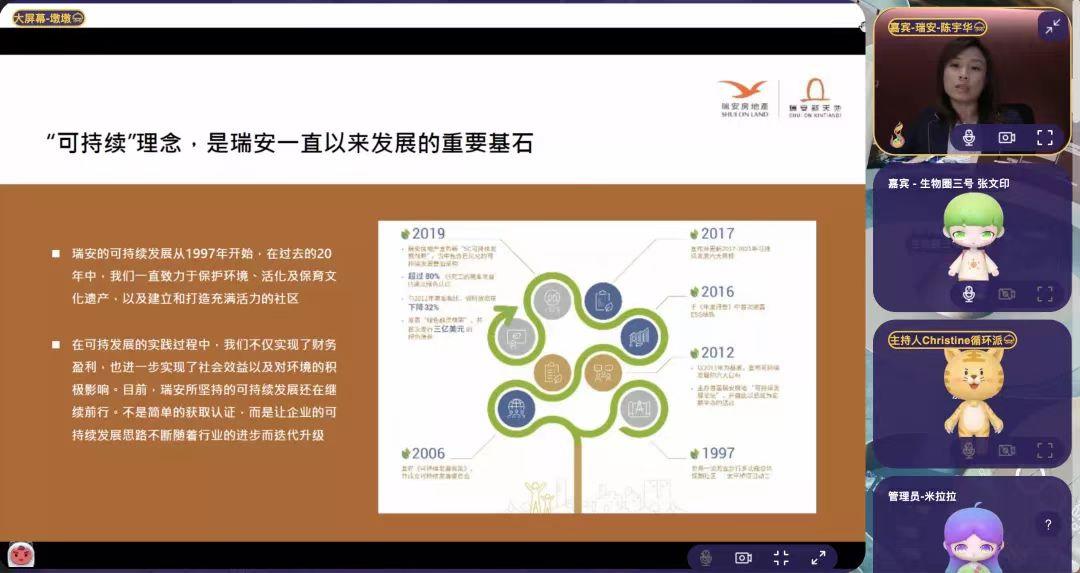The image size is (1080, 573).
Task: Toggle big screen camera in bottom bar
Action: 743,557
